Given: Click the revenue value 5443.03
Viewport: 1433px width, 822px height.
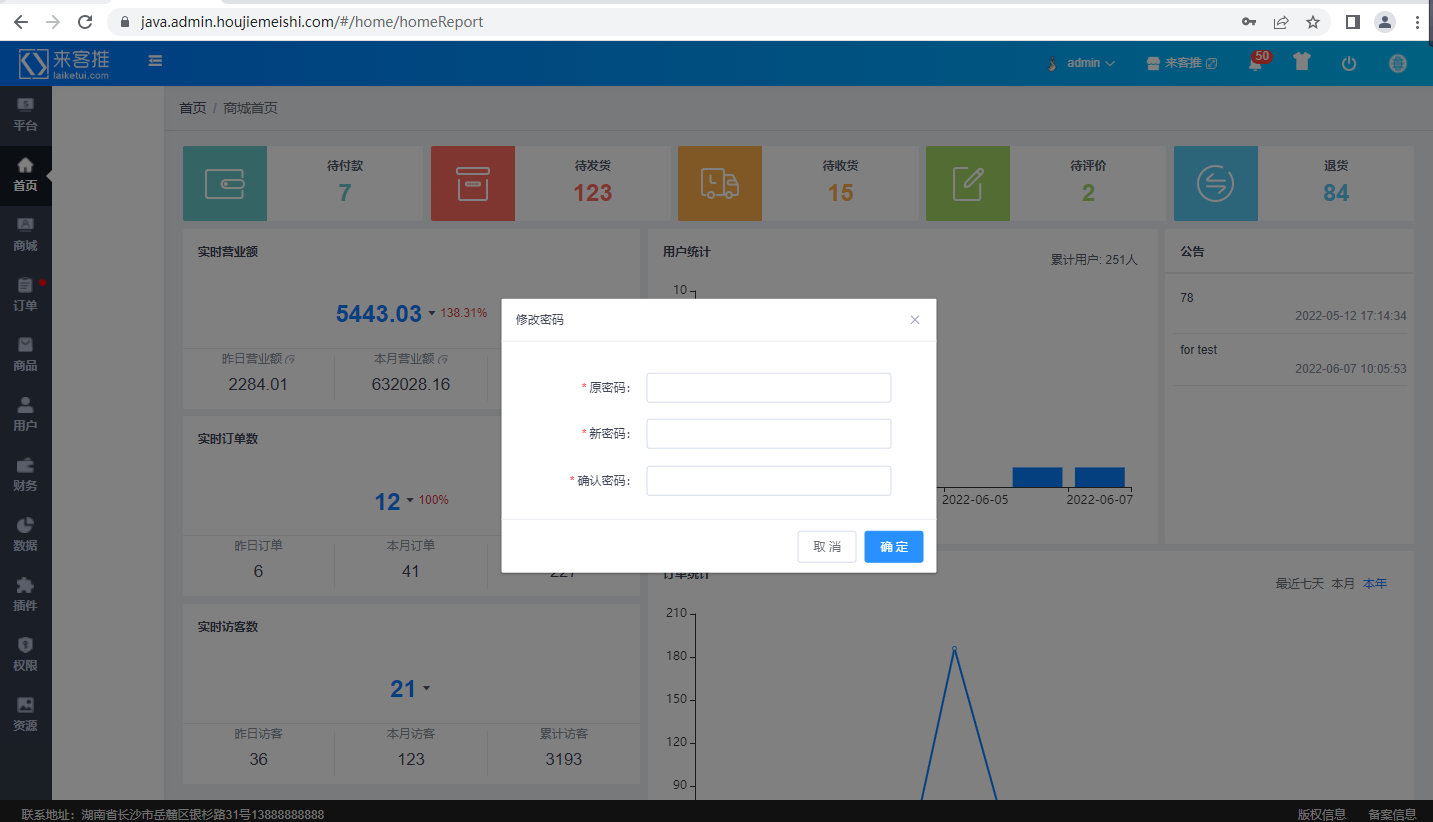Looking at the screenshot, I should point(379,314).
